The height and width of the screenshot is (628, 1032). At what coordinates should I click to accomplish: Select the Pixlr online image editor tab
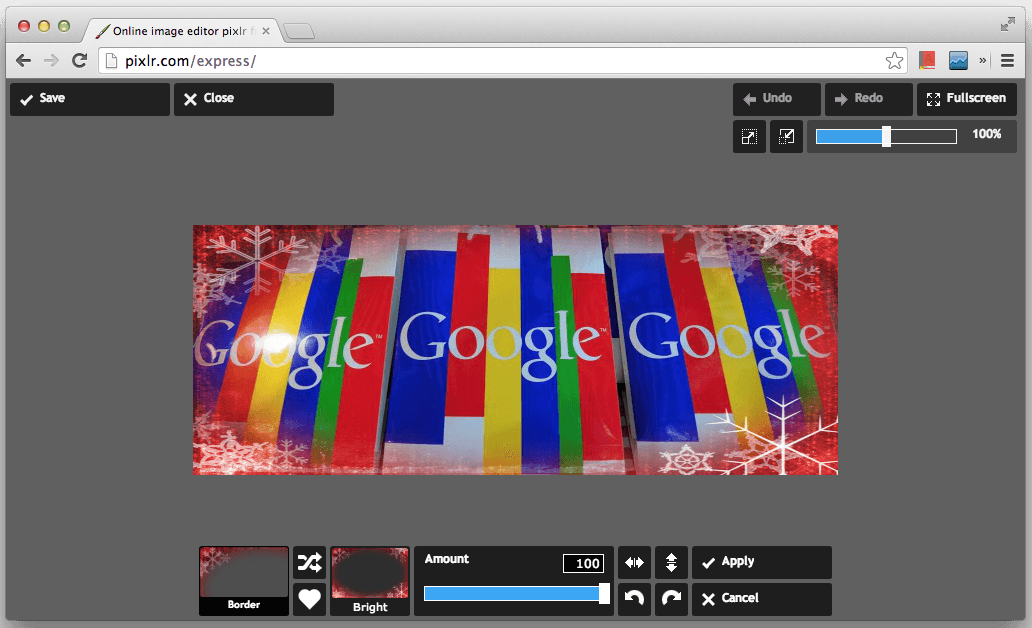[x=180, y=31]
